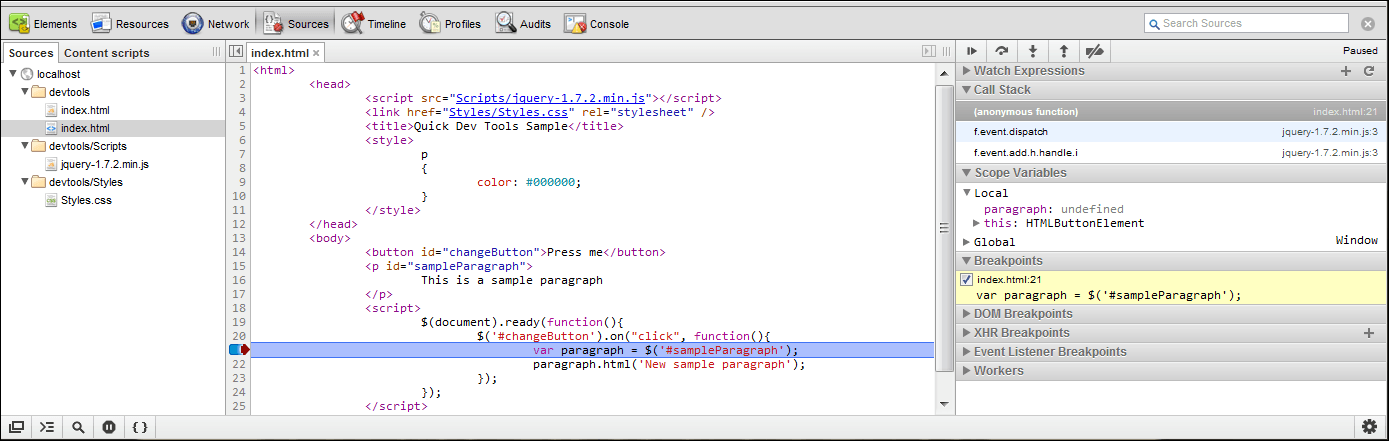Search in all sources

tap(78, 427)
